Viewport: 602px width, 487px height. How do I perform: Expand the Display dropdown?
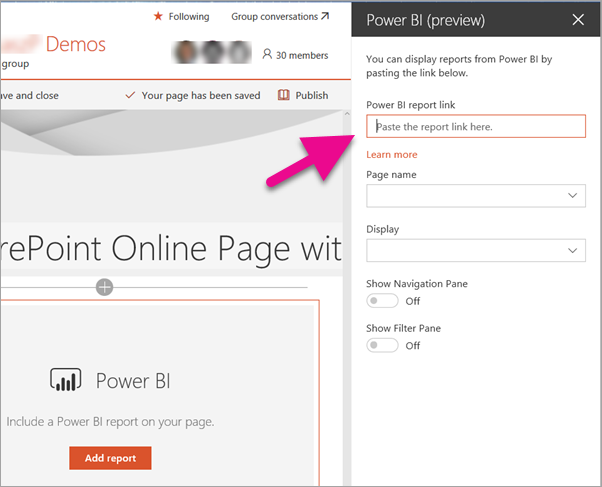476,250
